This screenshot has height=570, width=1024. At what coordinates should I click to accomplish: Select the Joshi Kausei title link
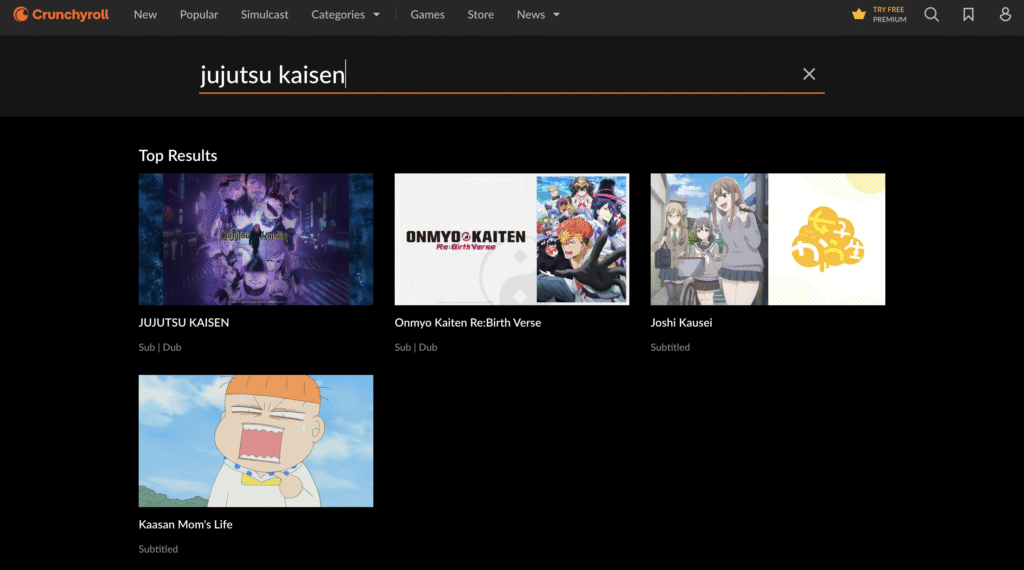(681, 323)
